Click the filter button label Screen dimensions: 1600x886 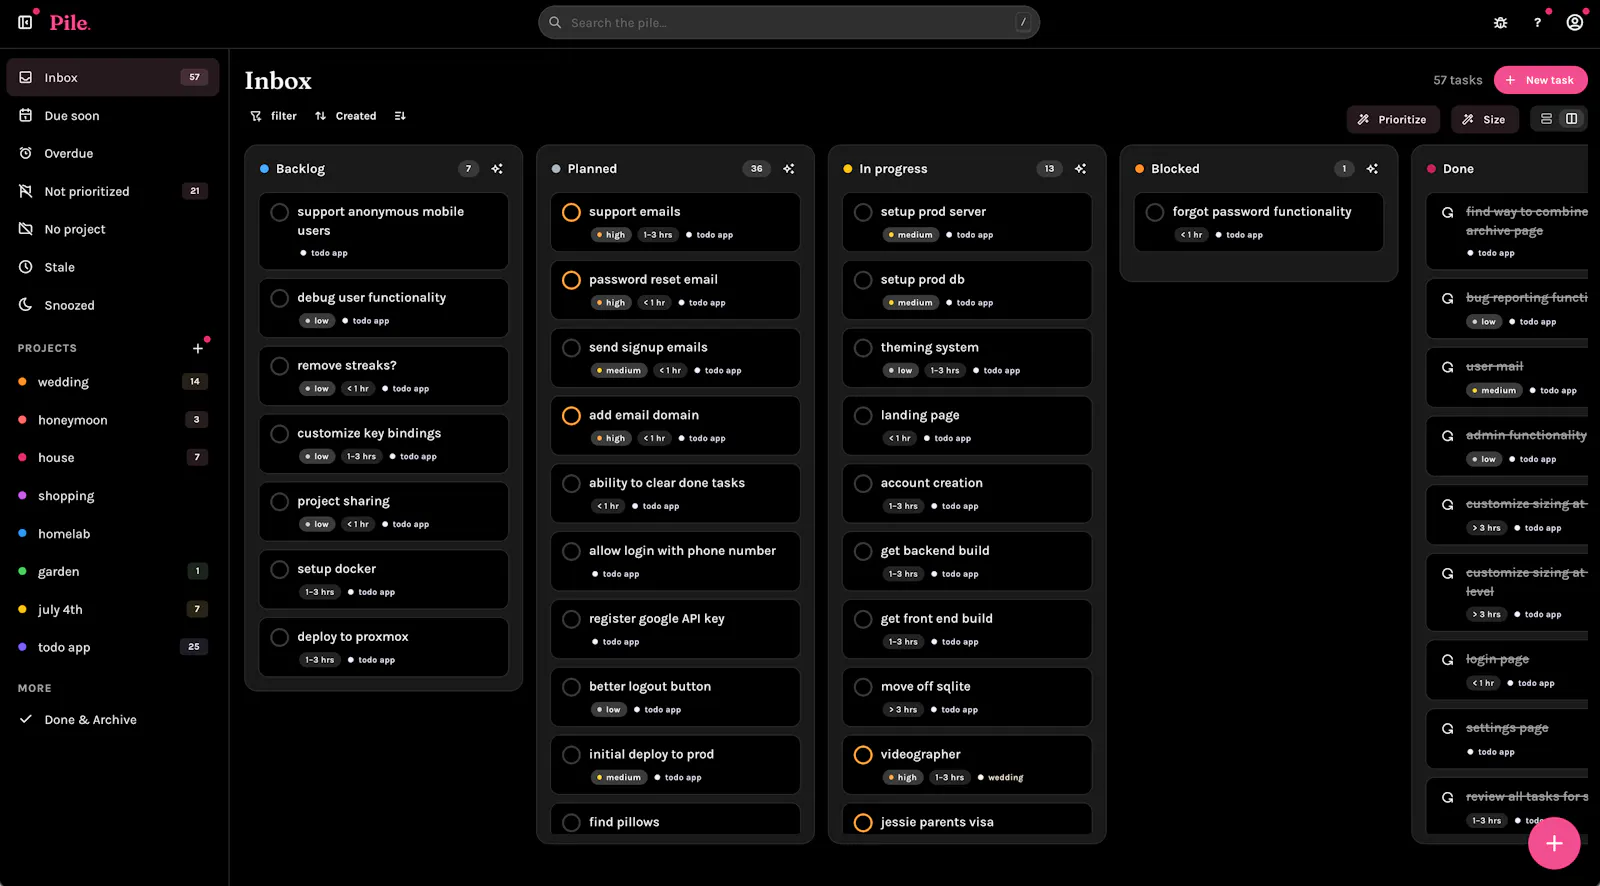(284, 116)
